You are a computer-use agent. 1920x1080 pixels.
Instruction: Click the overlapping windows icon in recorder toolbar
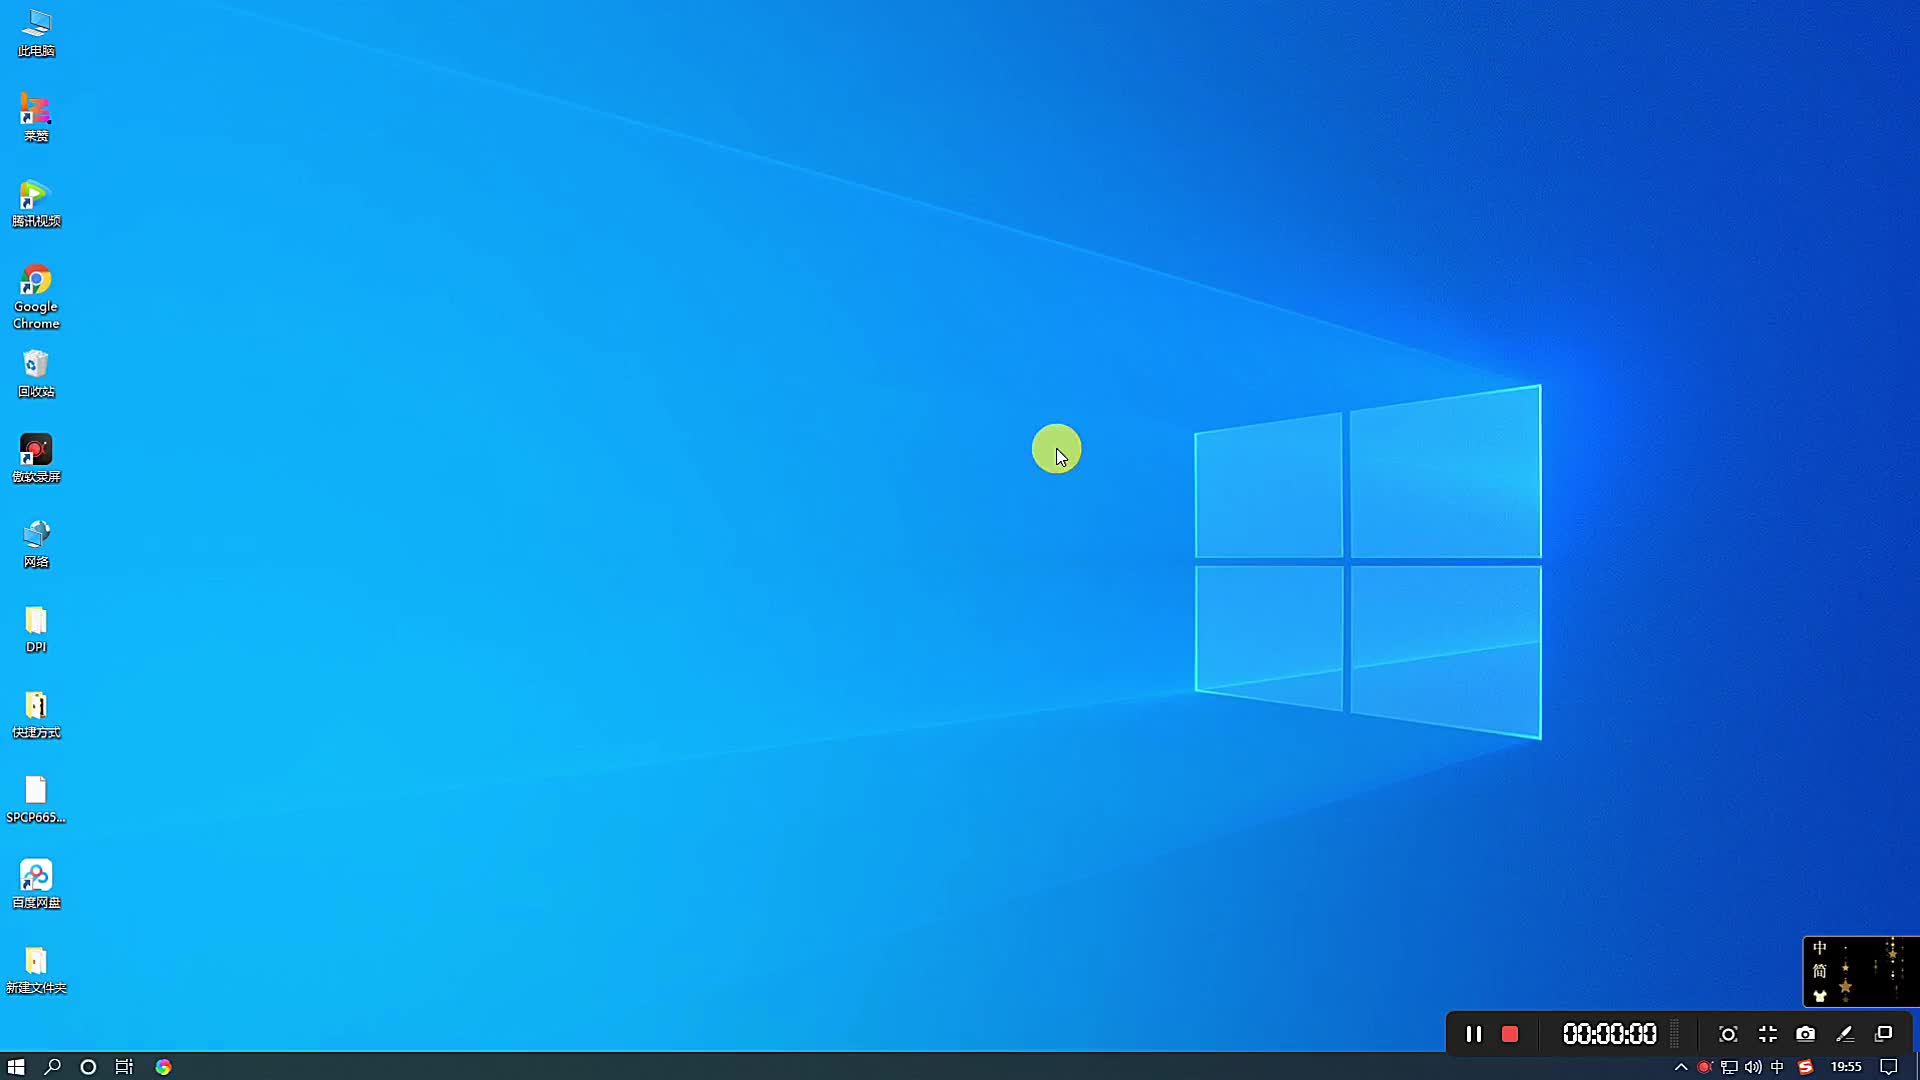click(x=1884, y=1034)
